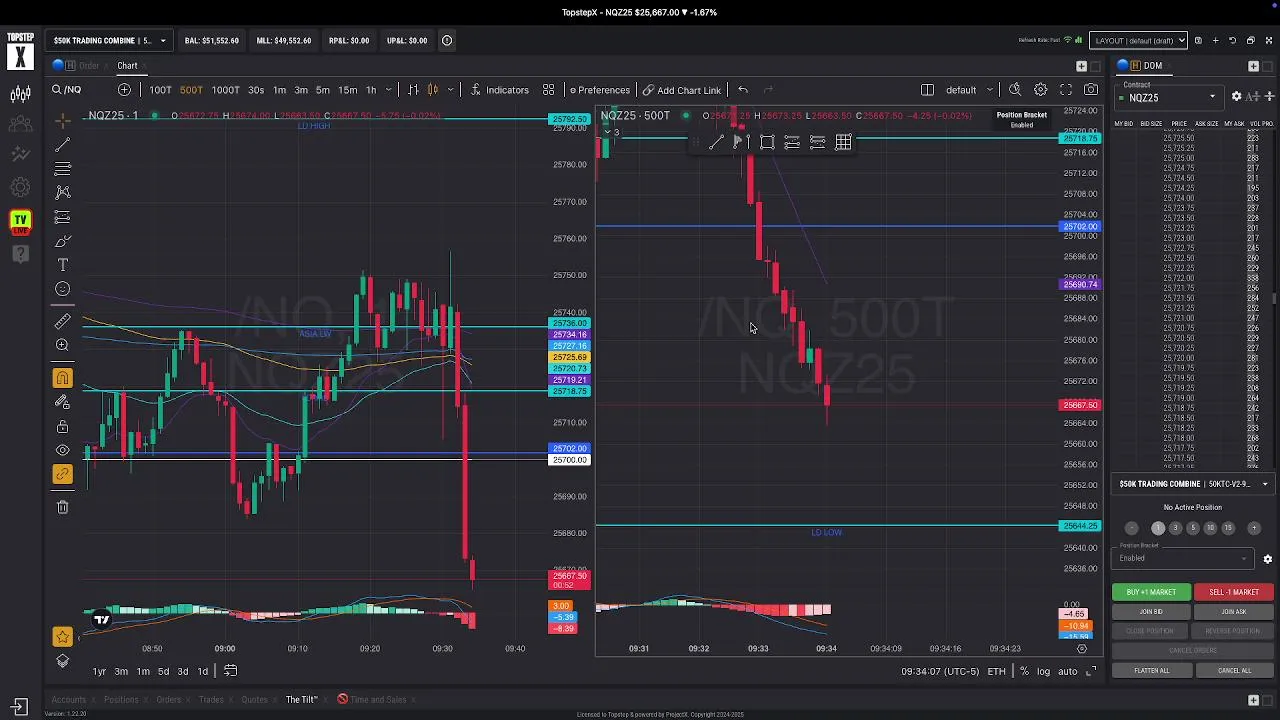1280x720 pixels.
Task: Select the brush drawing tool
Action: click(x=62, y=241)
